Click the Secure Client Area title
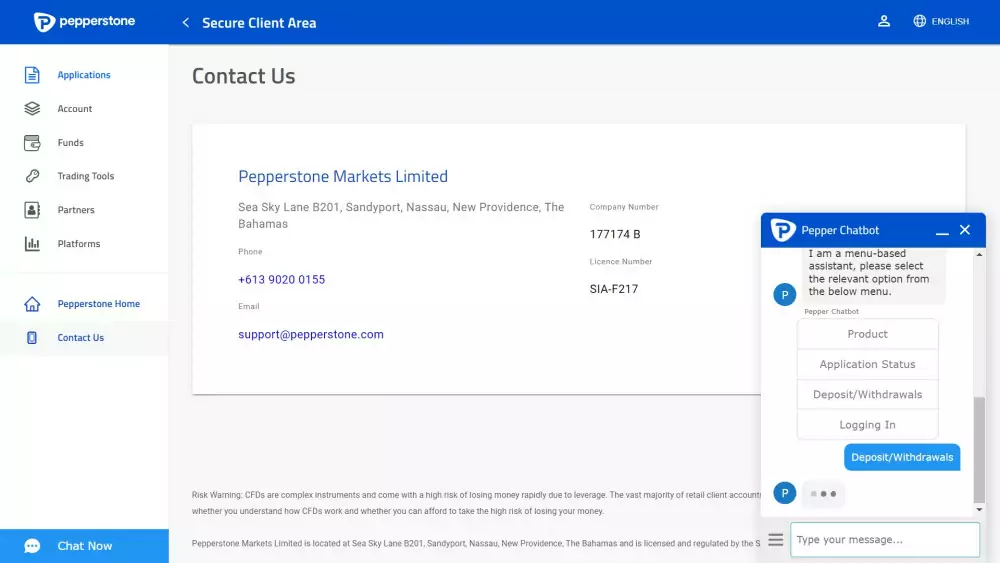The height and width of the screenshot is (563, 1000). [259, 23]
